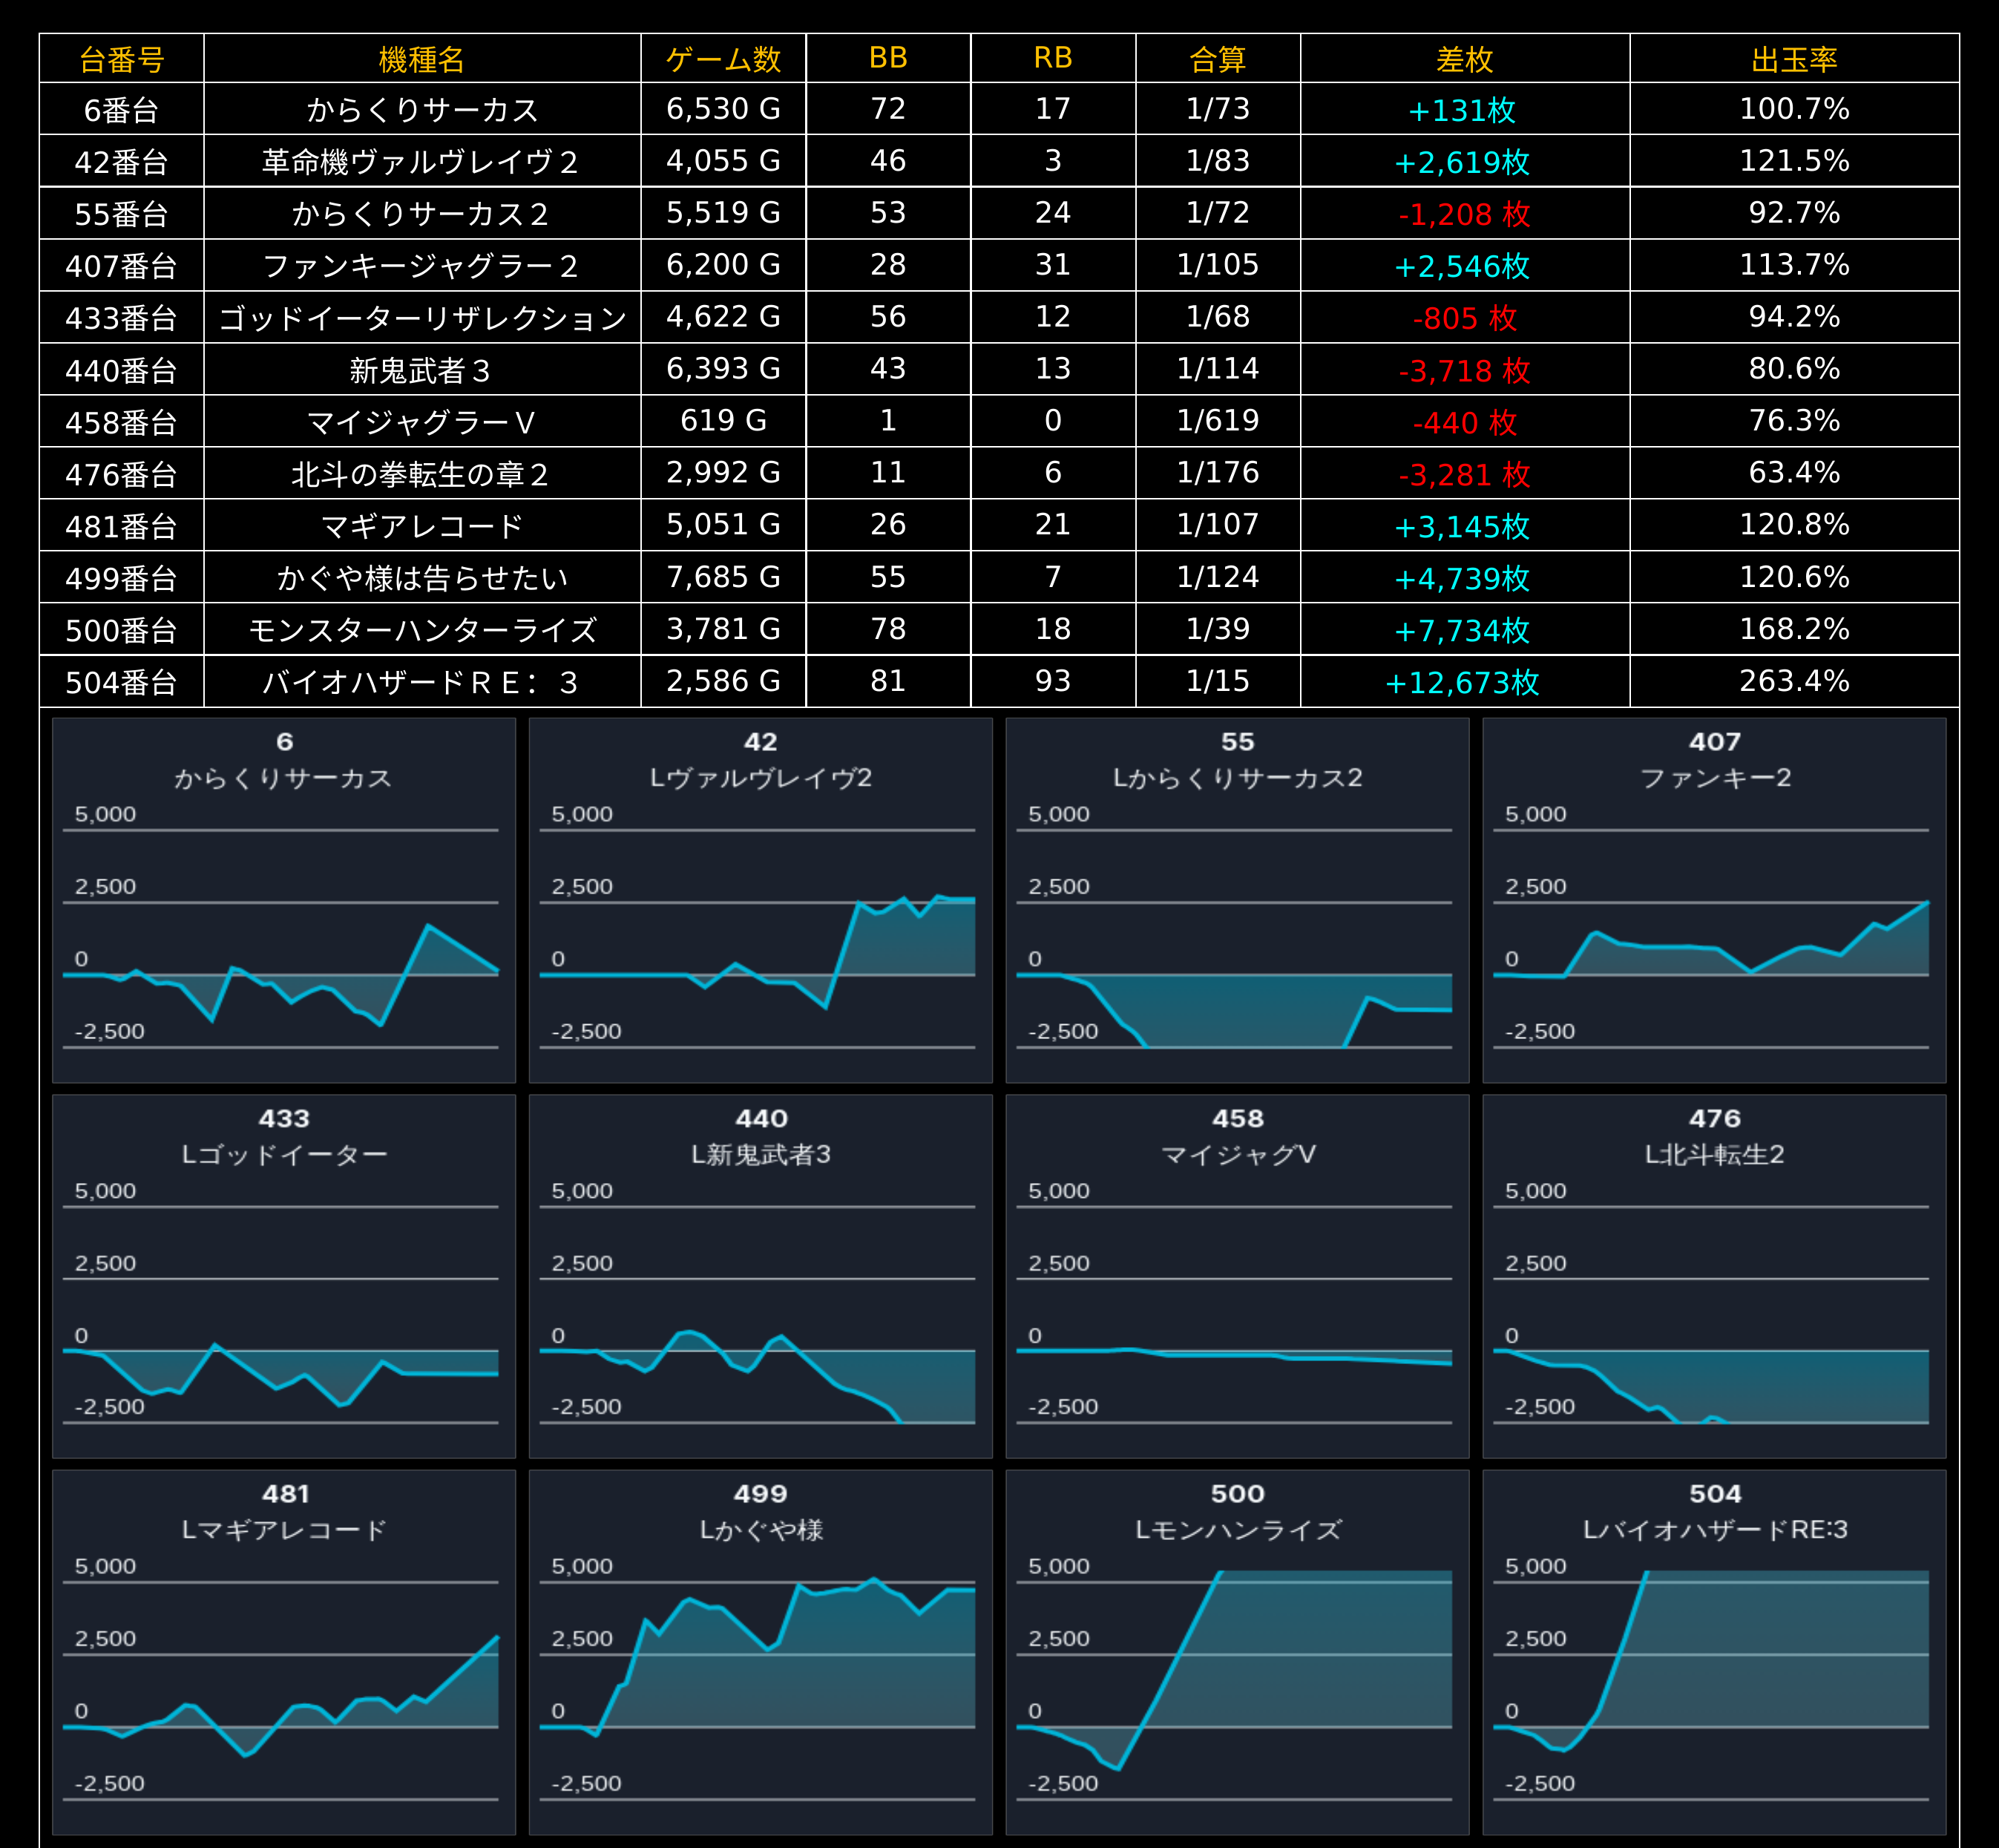The image size is (1999, 1848).
Task: Open the L新鬼武者3 chart for machine 440
Action: pos(761,1276)
